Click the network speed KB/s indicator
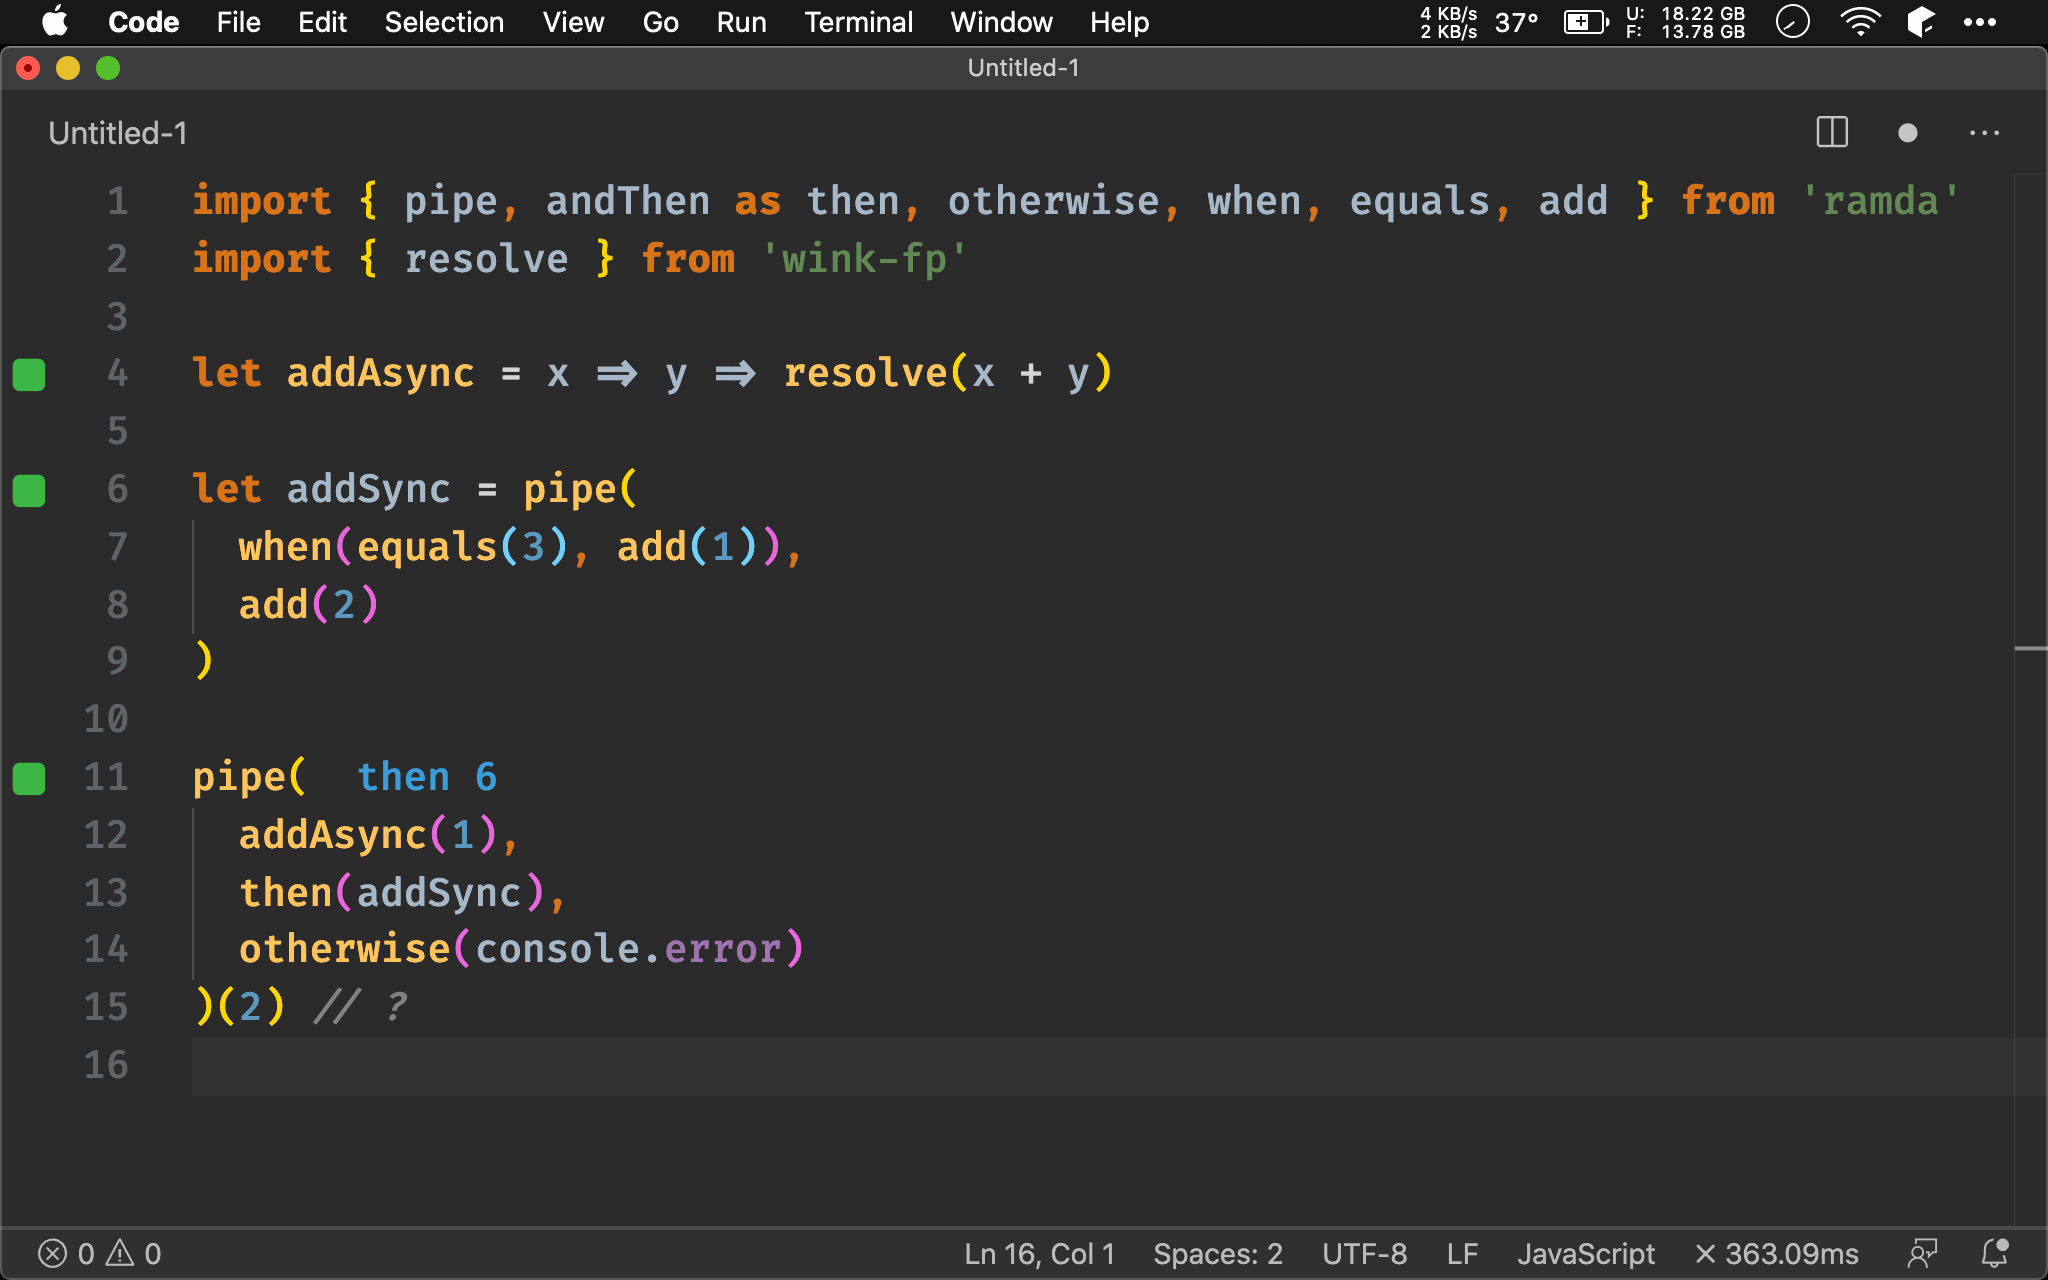 (1448, 22)
